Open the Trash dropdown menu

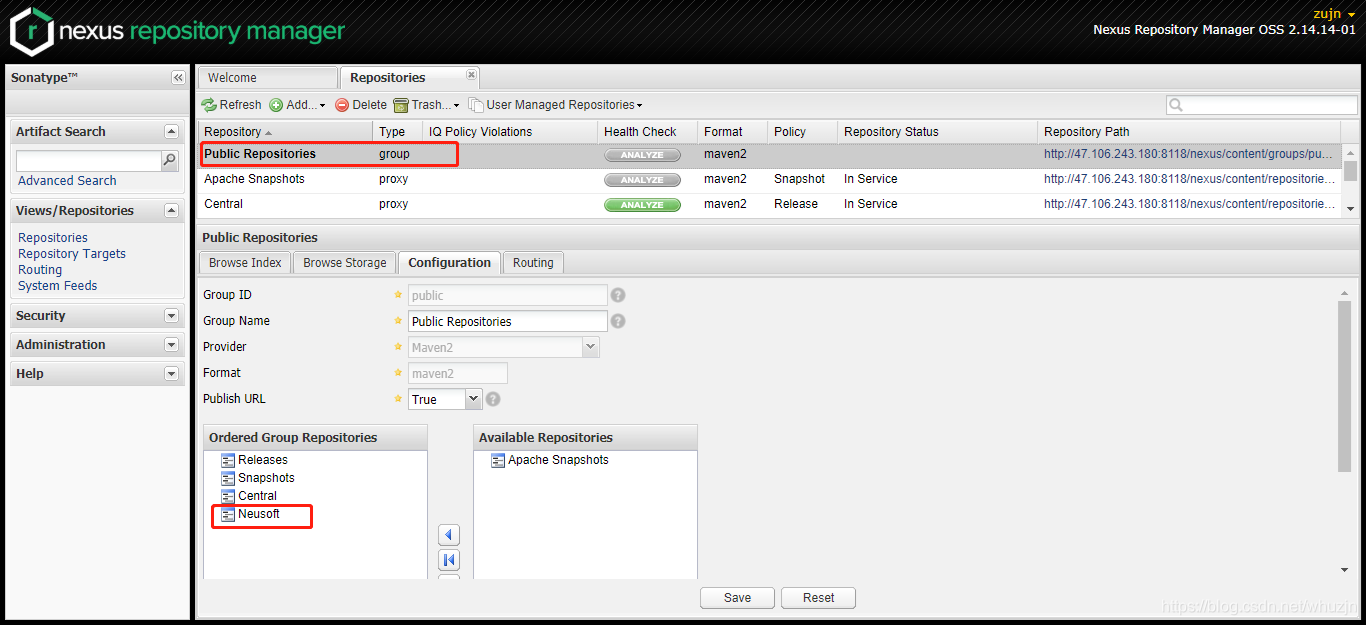426,105
